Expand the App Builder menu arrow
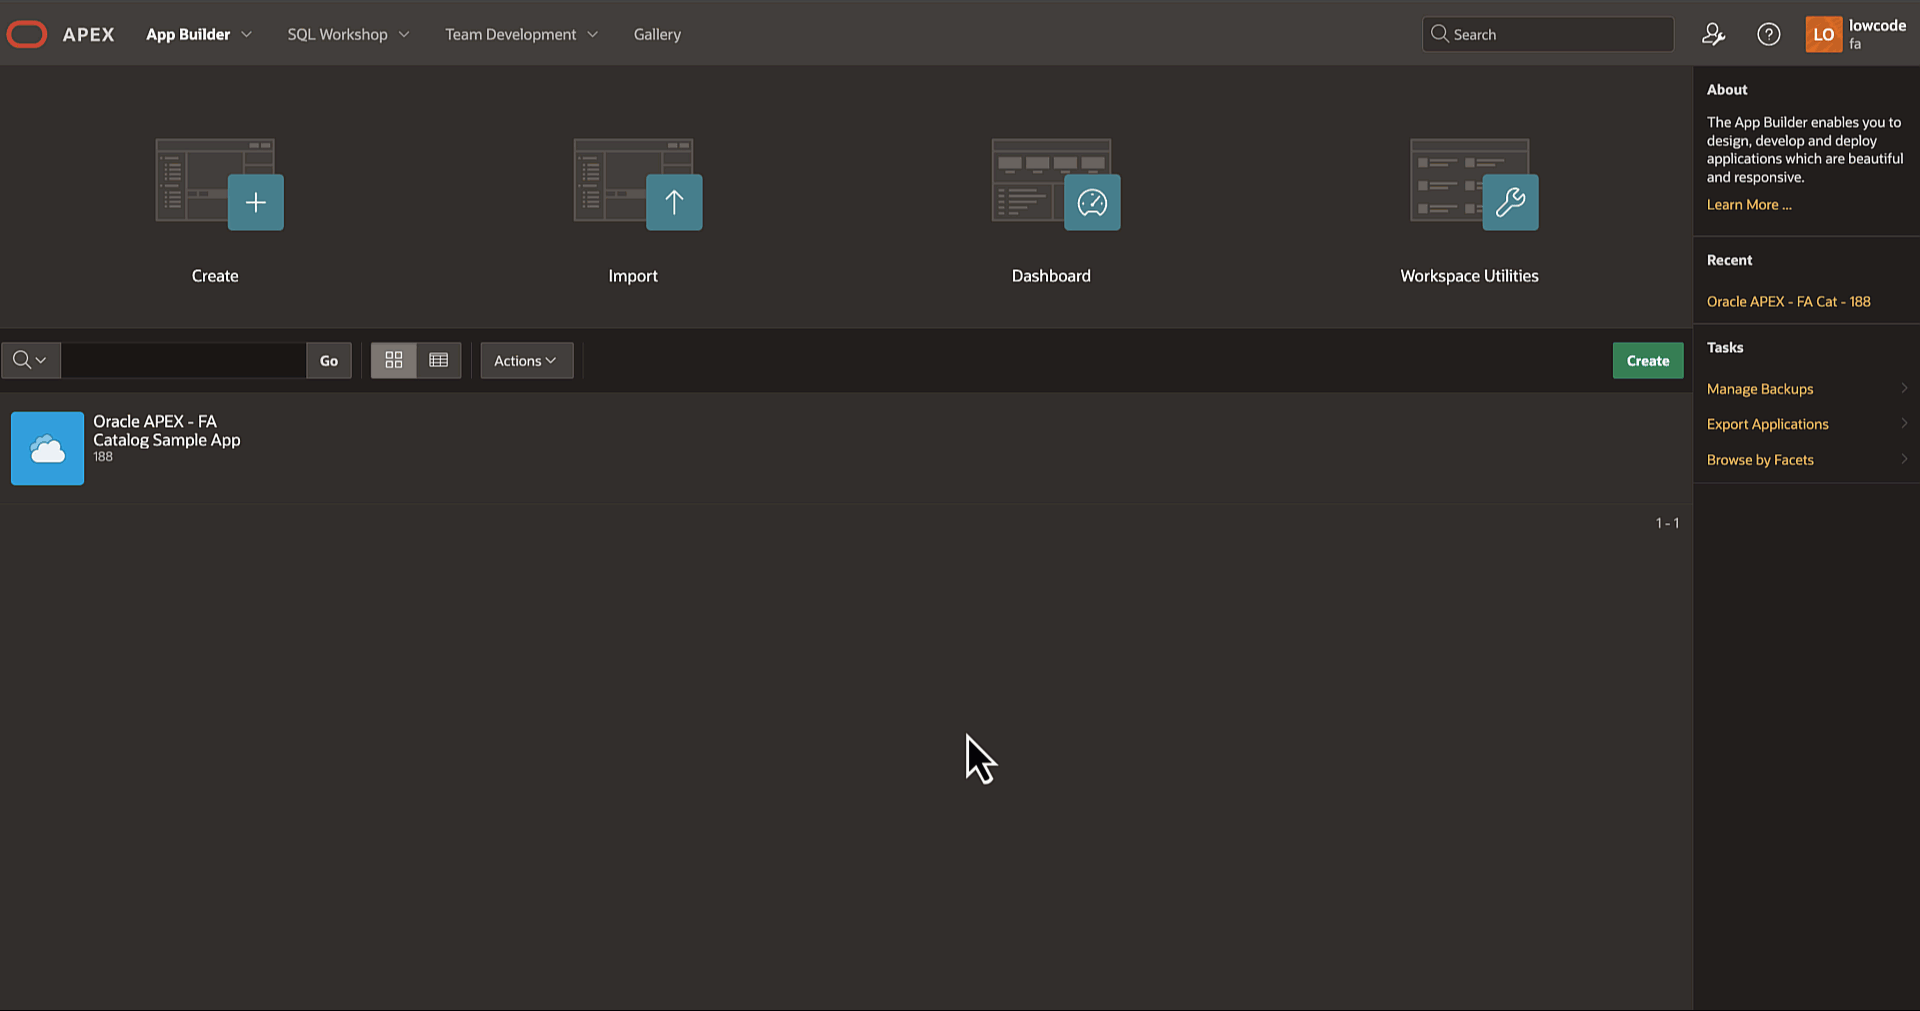The width and height of the screenshot is (1920, 1011). [247, 34]
